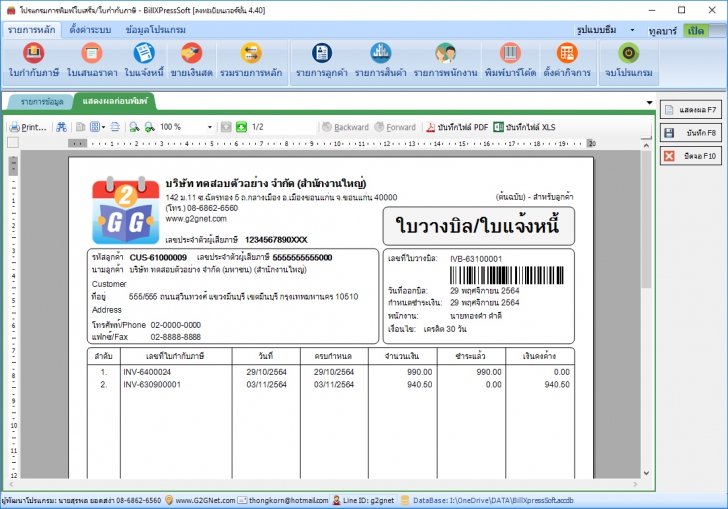Click the page setup lines icon
Screen dimensions: 728x509
[x=115, y=127]
